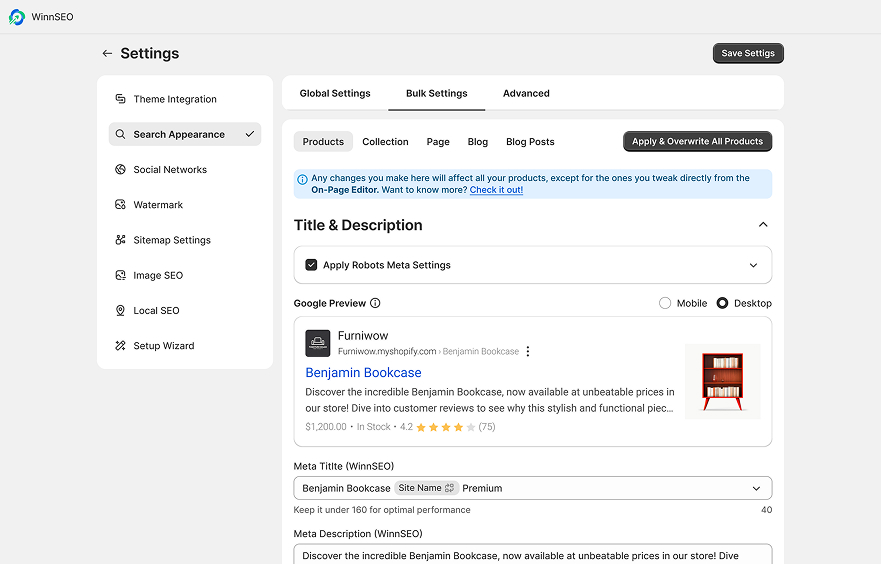881x564 pixels.
Task: Open Local SEO settings
Action: coord(185,311)
